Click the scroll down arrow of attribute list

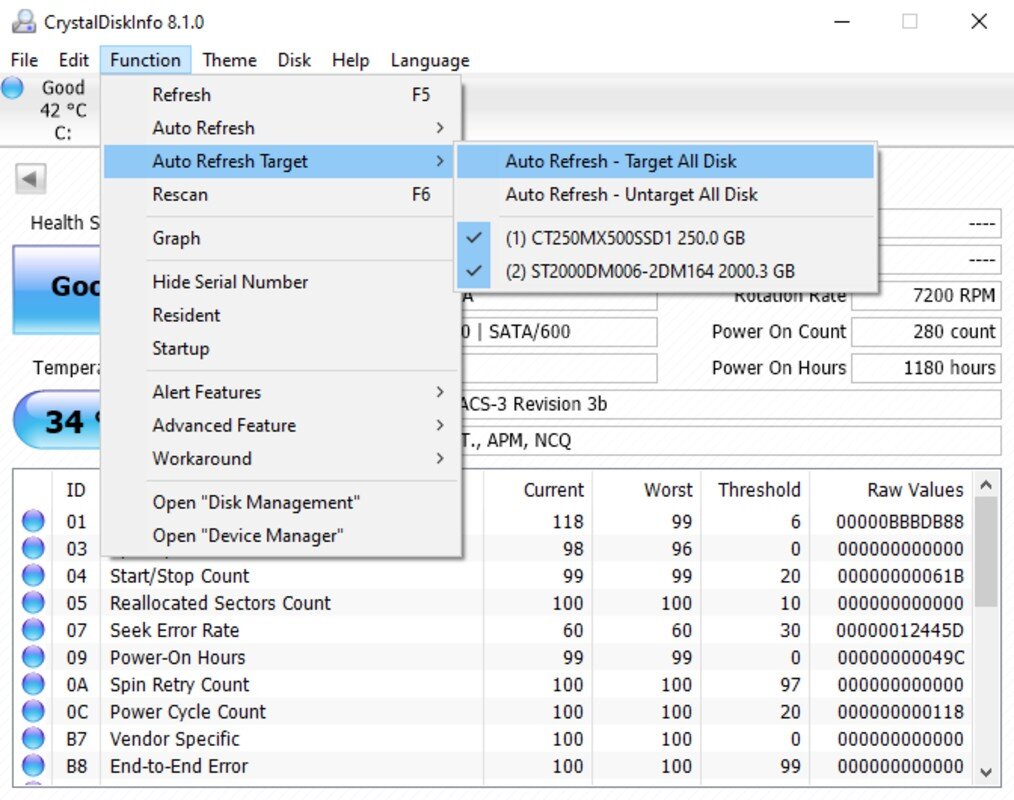(x=986, y=772)
